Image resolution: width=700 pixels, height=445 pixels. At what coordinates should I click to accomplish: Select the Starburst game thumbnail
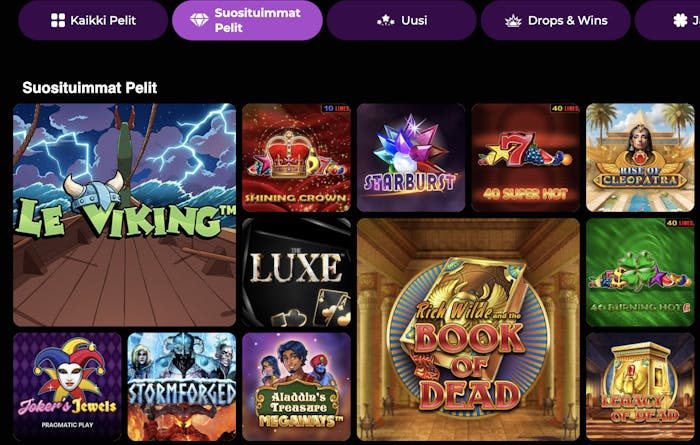click(x=411, y=158)
